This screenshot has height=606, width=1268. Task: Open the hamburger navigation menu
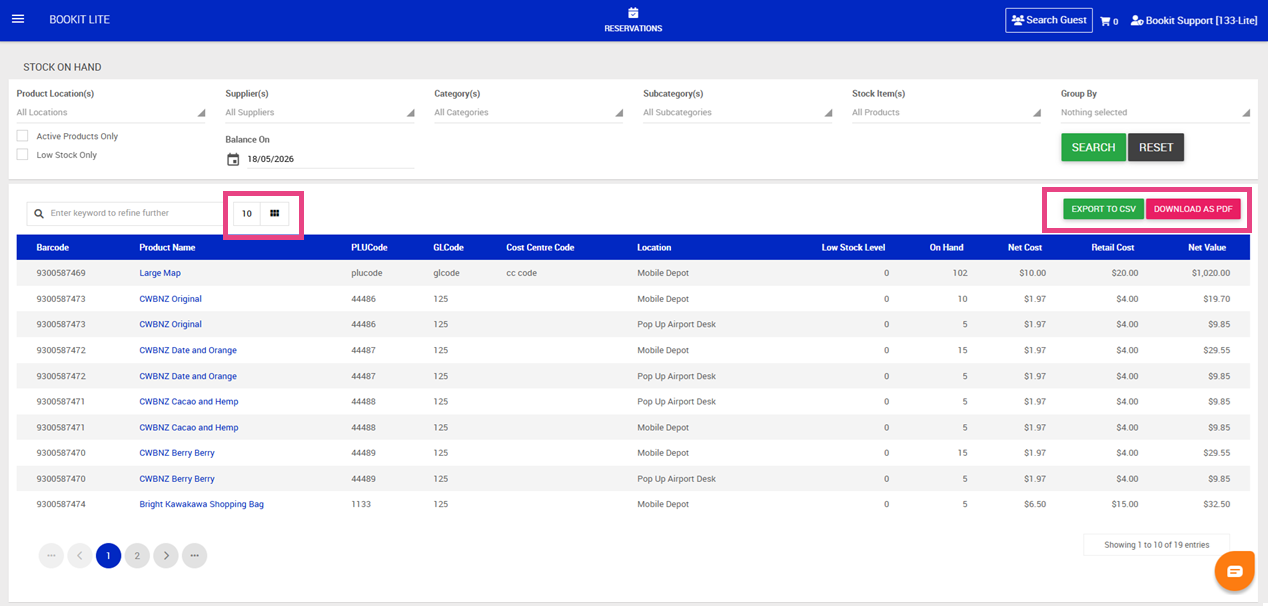[x=17, y=19]
